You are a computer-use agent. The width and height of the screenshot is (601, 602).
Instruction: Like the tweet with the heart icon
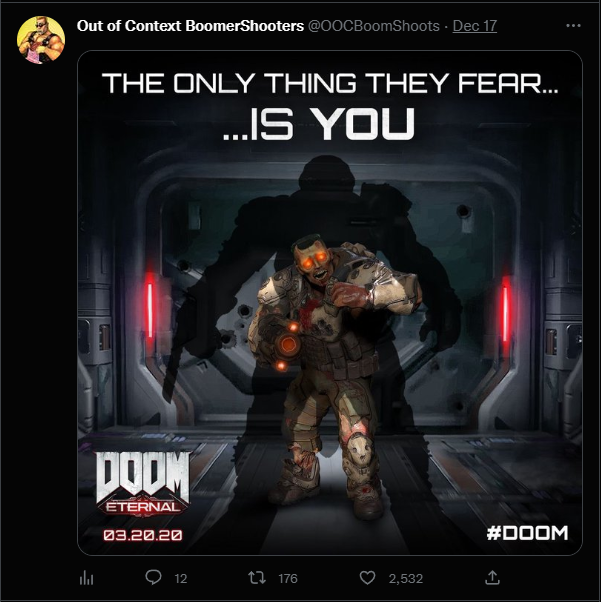click(x=368, y=578)
